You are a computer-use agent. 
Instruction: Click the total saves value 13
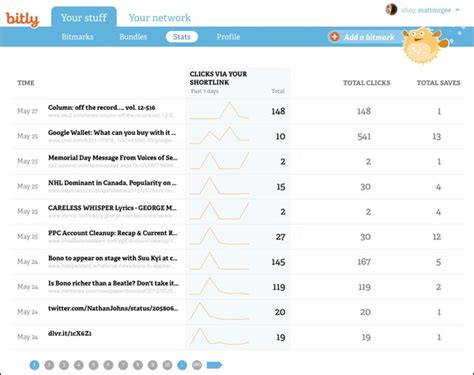[437, 136]
